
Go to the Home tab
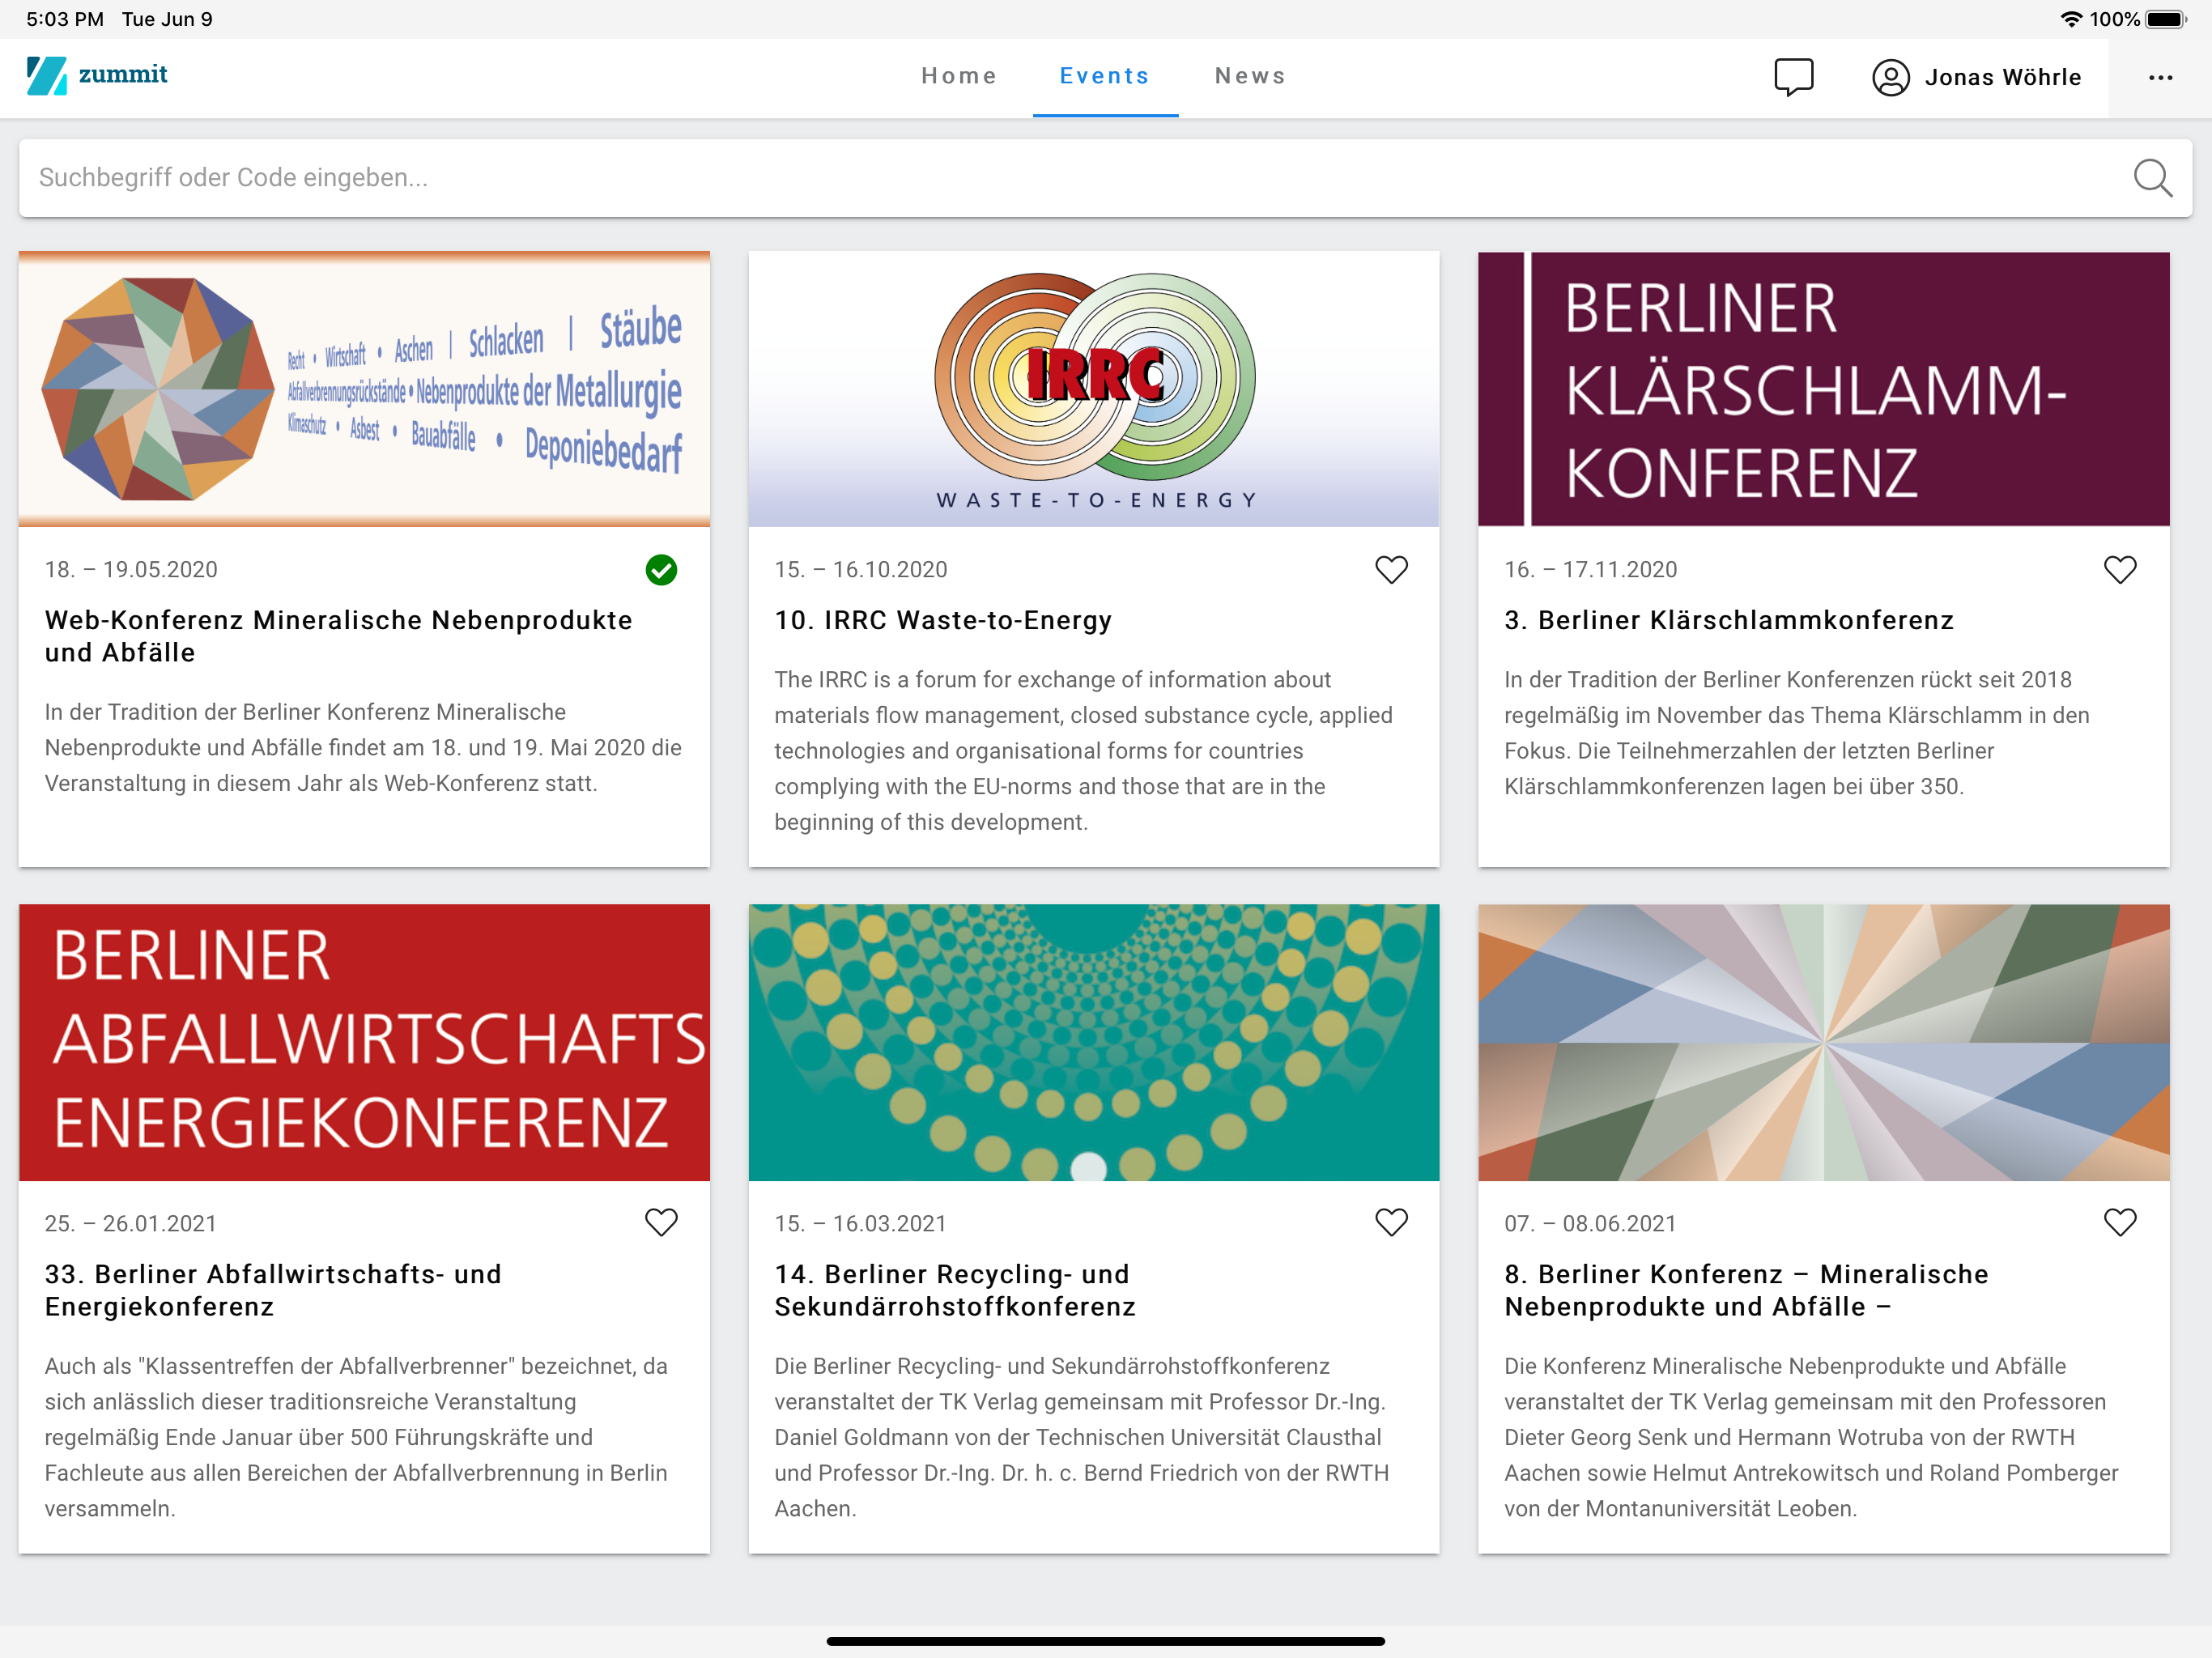pos(959,76)
